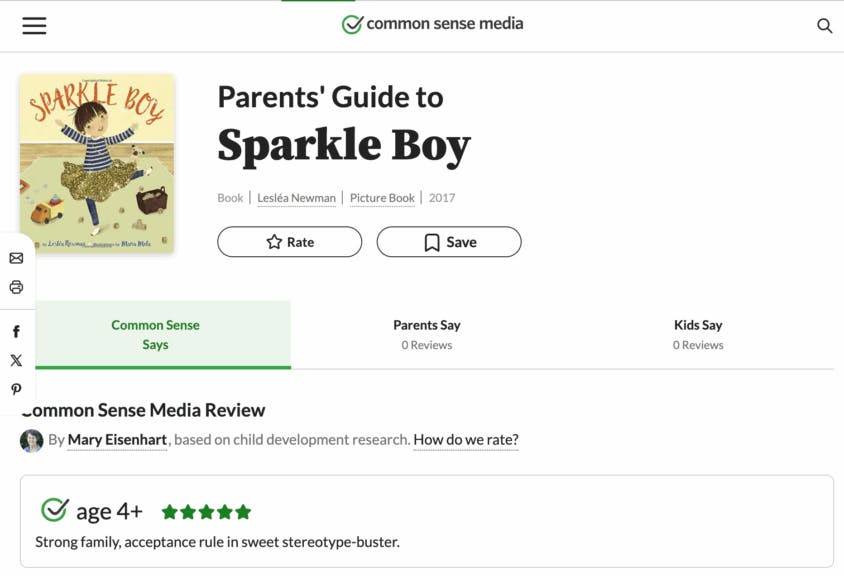Open the hamburger navigation menu
The image size is (844, 576).
tap(34, 26)
